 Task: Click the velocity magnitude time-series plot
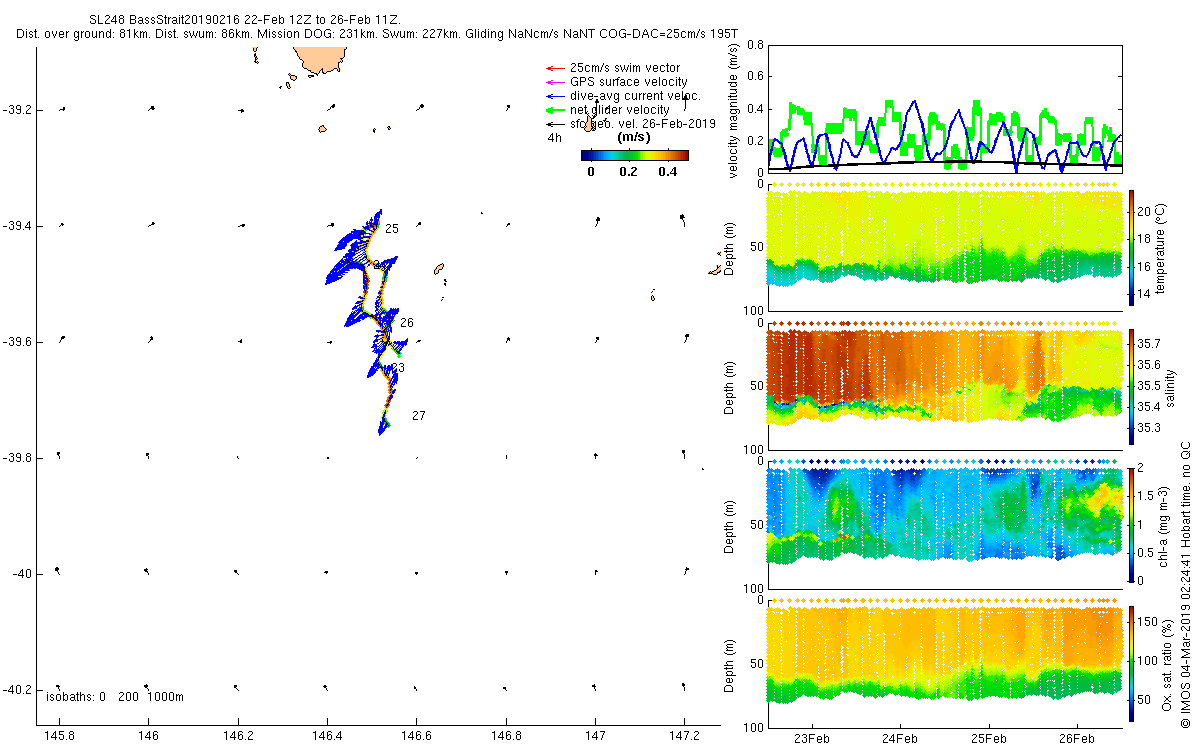pos(944,108)
